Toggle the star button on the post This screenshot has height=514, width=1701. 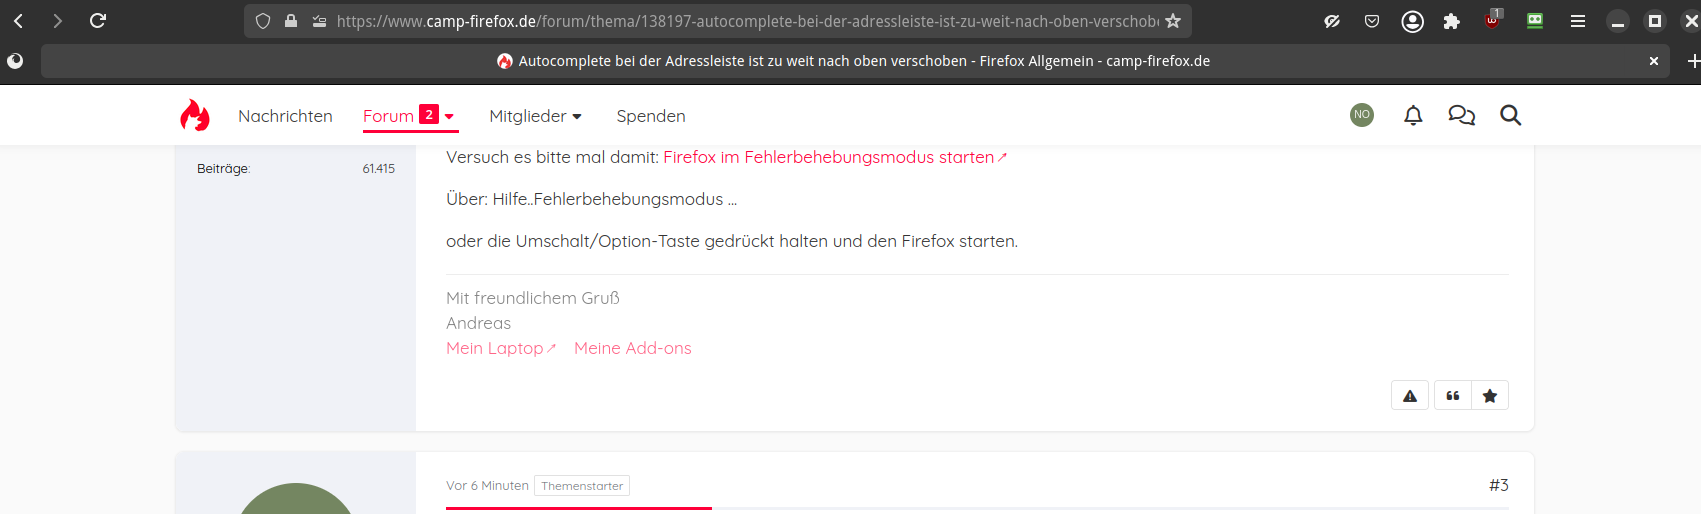[x=1490, y=396]
